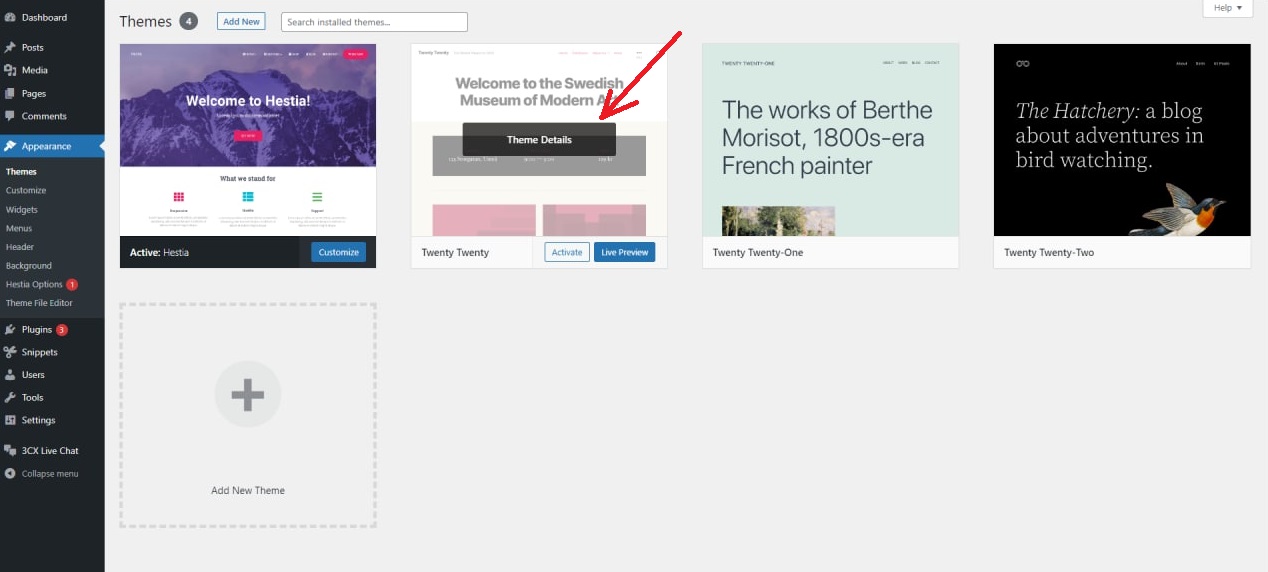Image resolution: width=1268 pixels, height=572 pixels.
Task: Click the Settings sliders icon
Action: pos(10,420)
